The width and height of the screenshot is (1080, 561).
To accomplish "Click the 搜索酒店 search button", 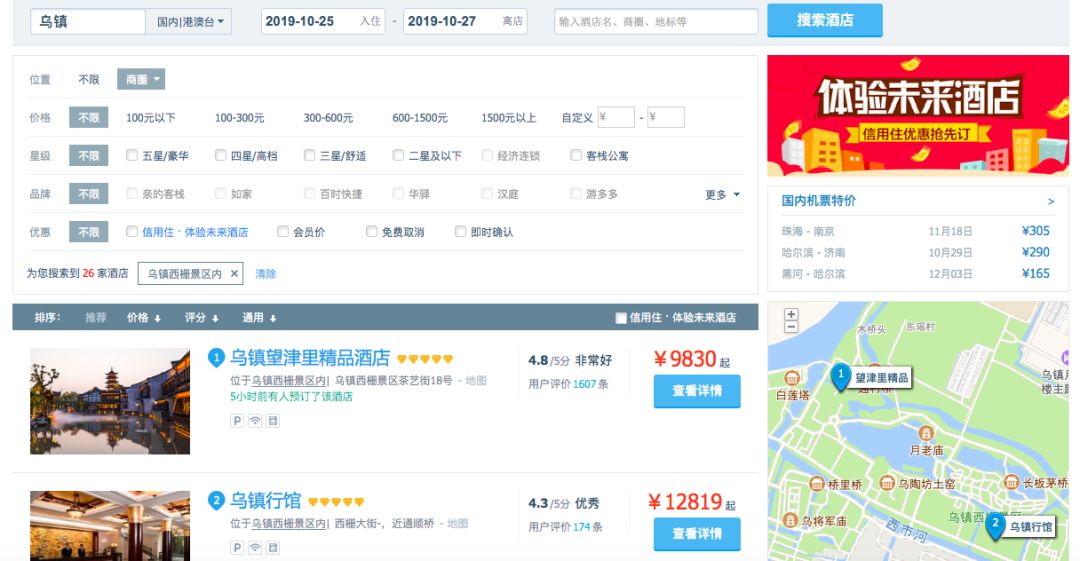I will pyautogui.click(x=824, y=20).
